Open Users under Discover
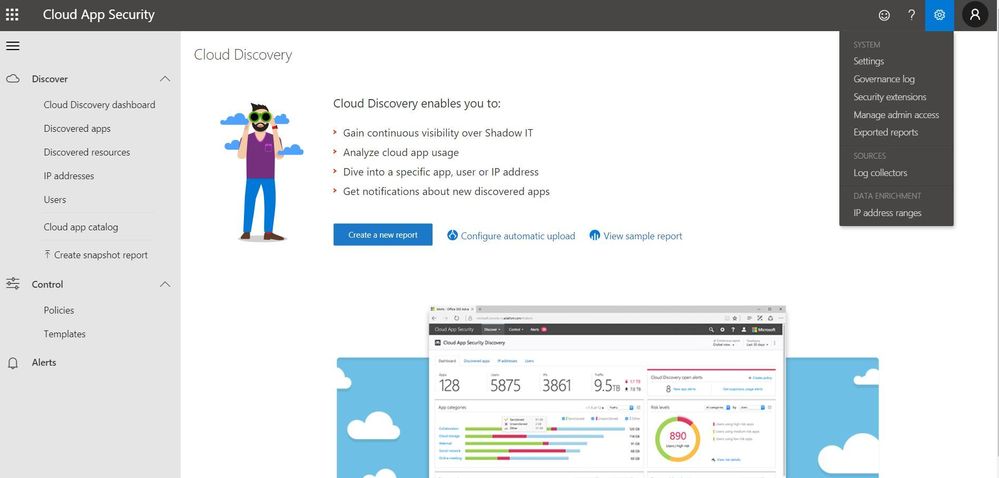The image size is (999, 478). (55, 199)
